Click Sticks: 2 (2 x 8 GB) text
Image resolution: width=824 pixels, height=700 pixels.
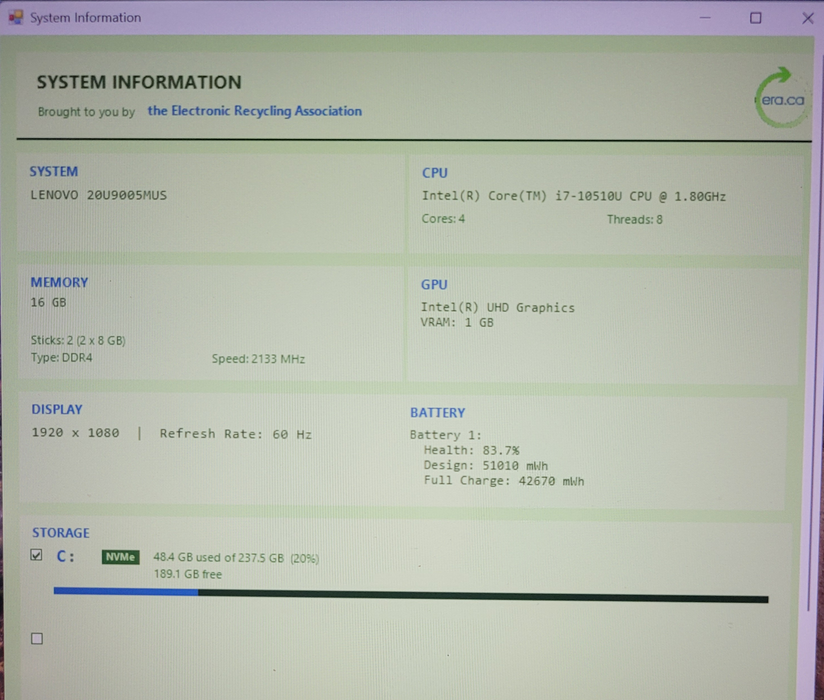78,340
